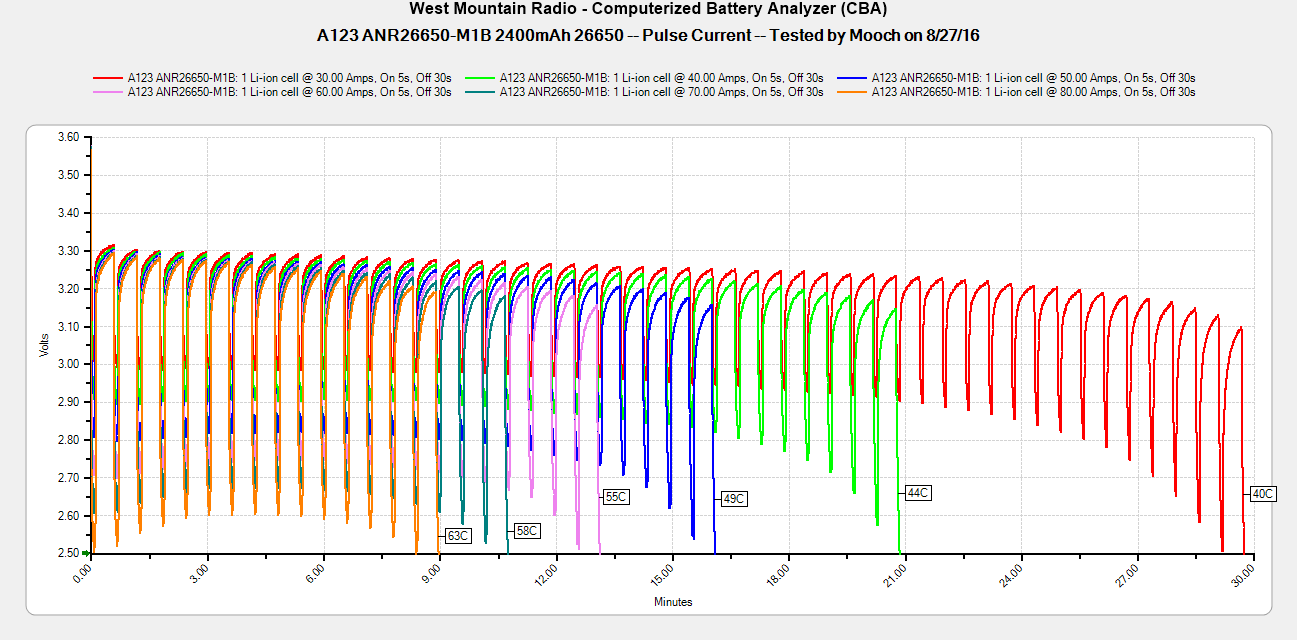The width and height of the screenshot is (1297, 640).
Task: Click the Minutes x-axis title
Action: [673, 602]
